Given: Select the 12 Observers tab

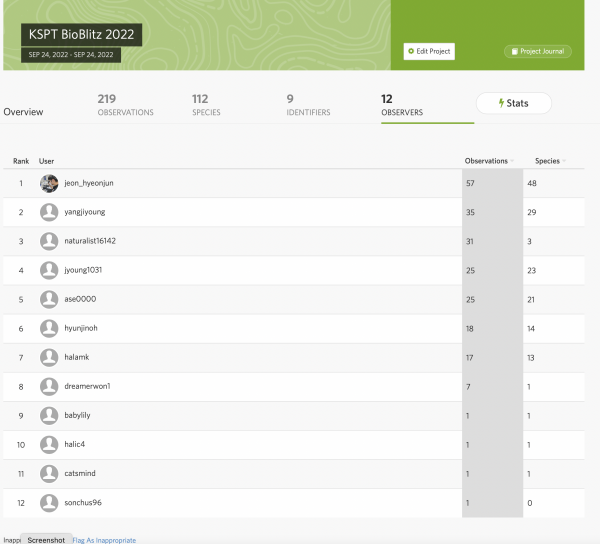Looking at the screenshot, I should [402, 105].
